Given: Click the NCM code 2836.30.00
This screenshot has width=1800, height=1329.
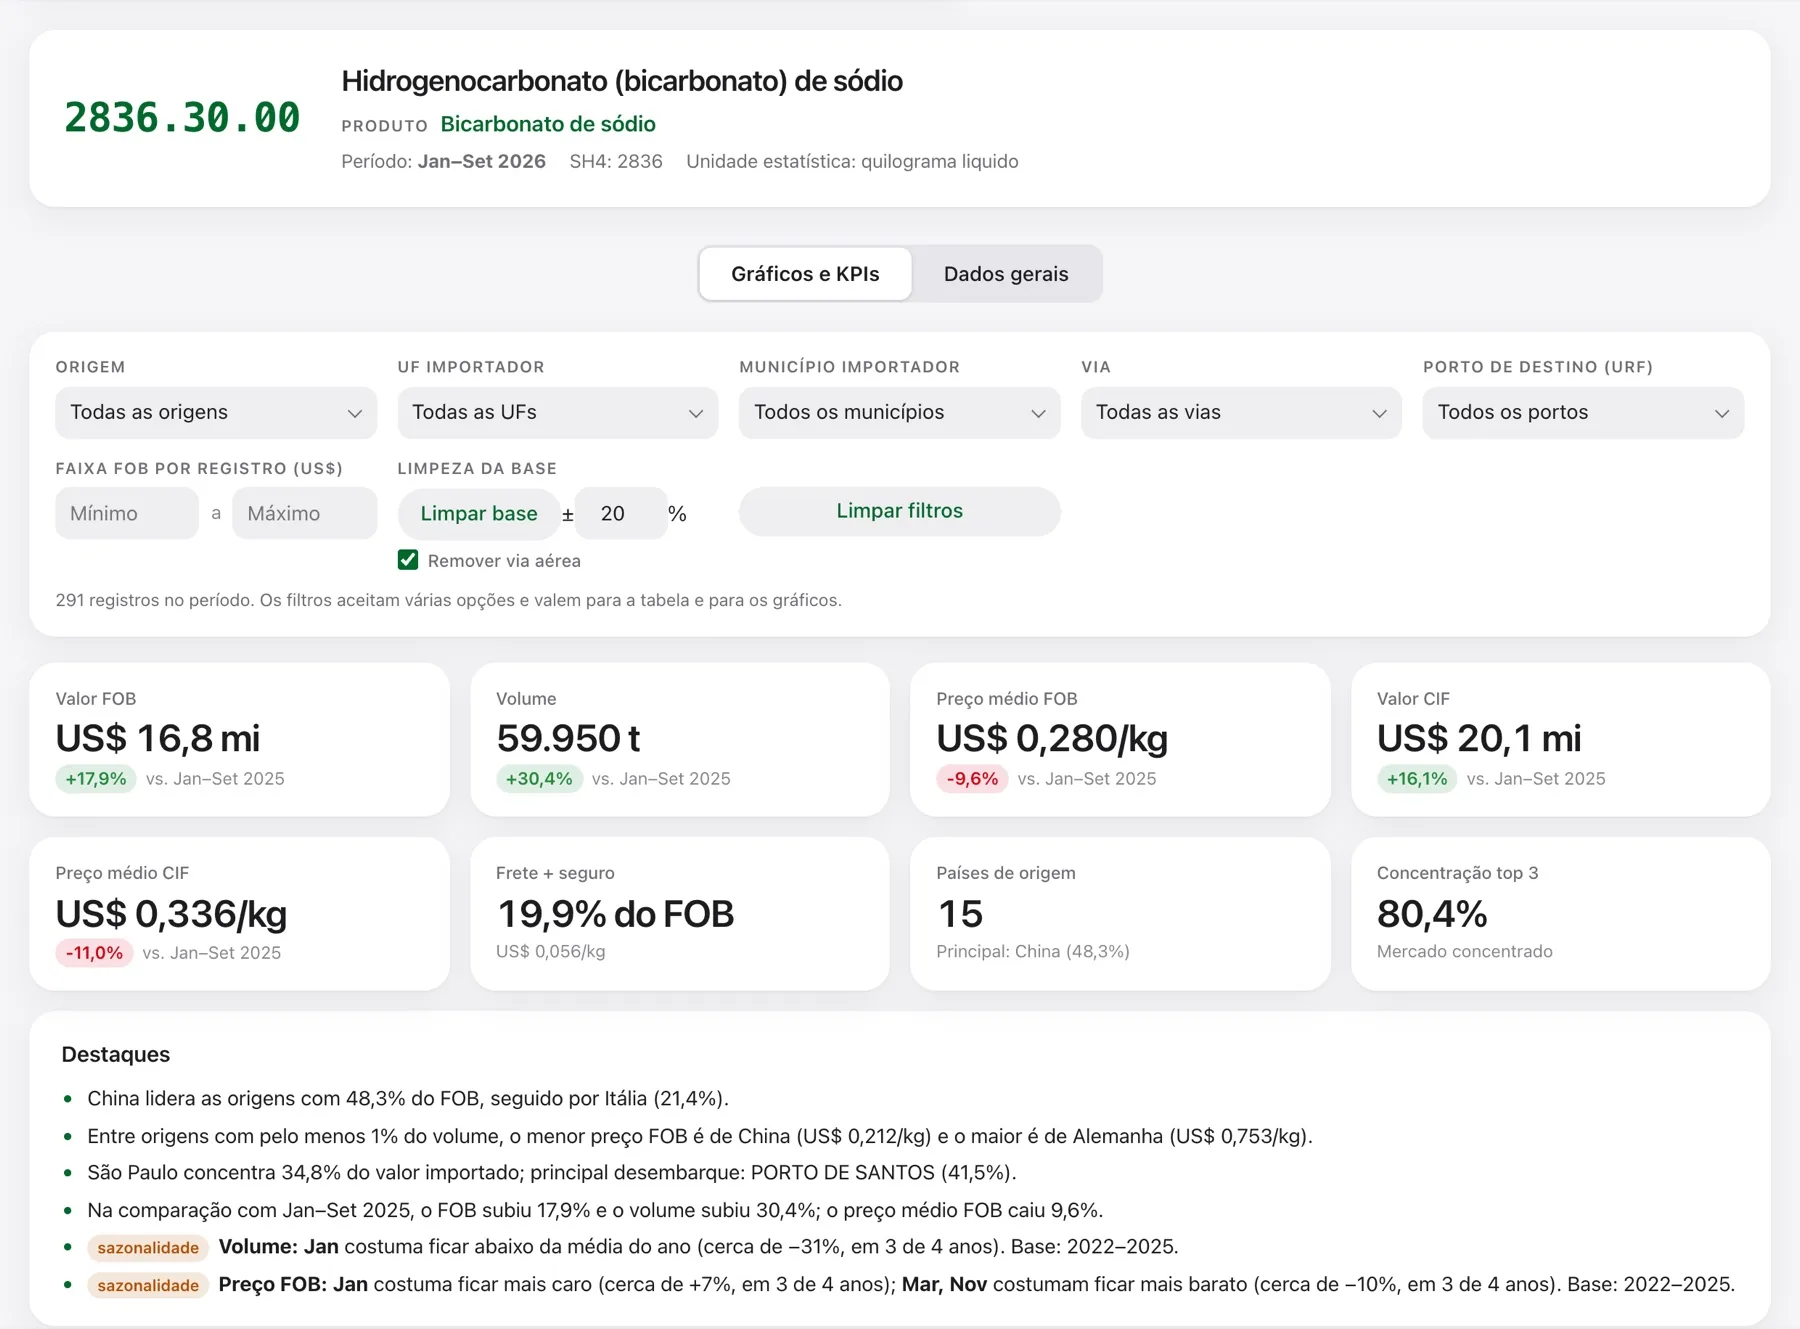Looking at the screenshot, I should 182,118.
